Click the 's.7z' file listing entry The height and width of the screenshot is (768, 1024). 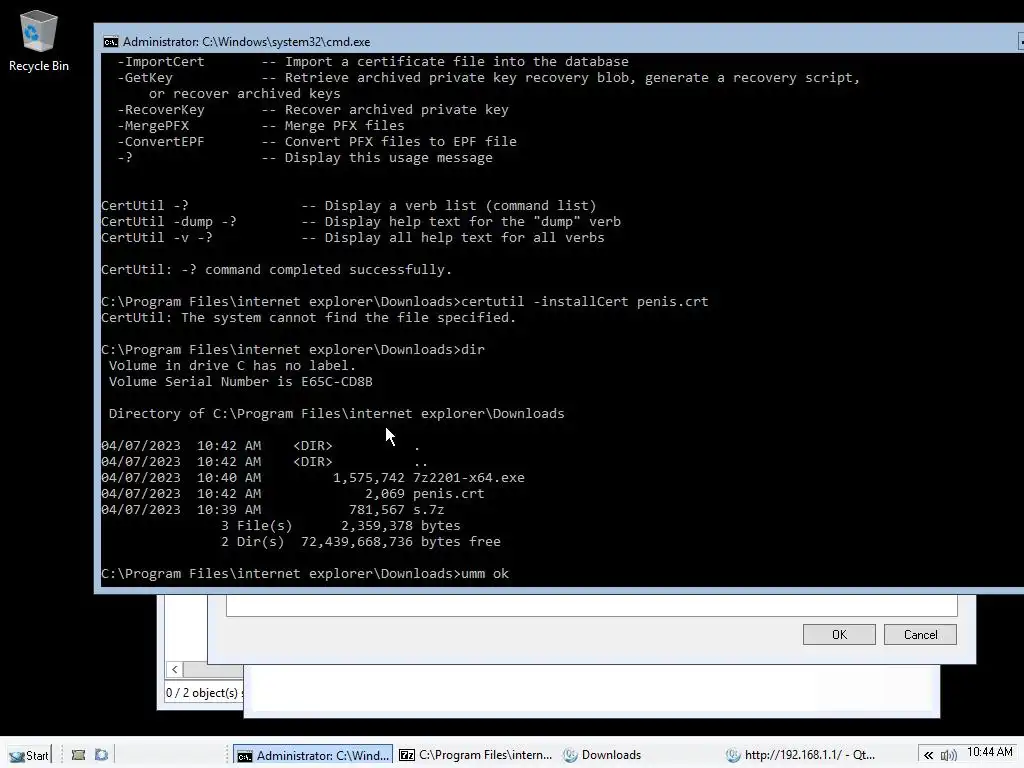pyautogui.click(x=428, y=509)
